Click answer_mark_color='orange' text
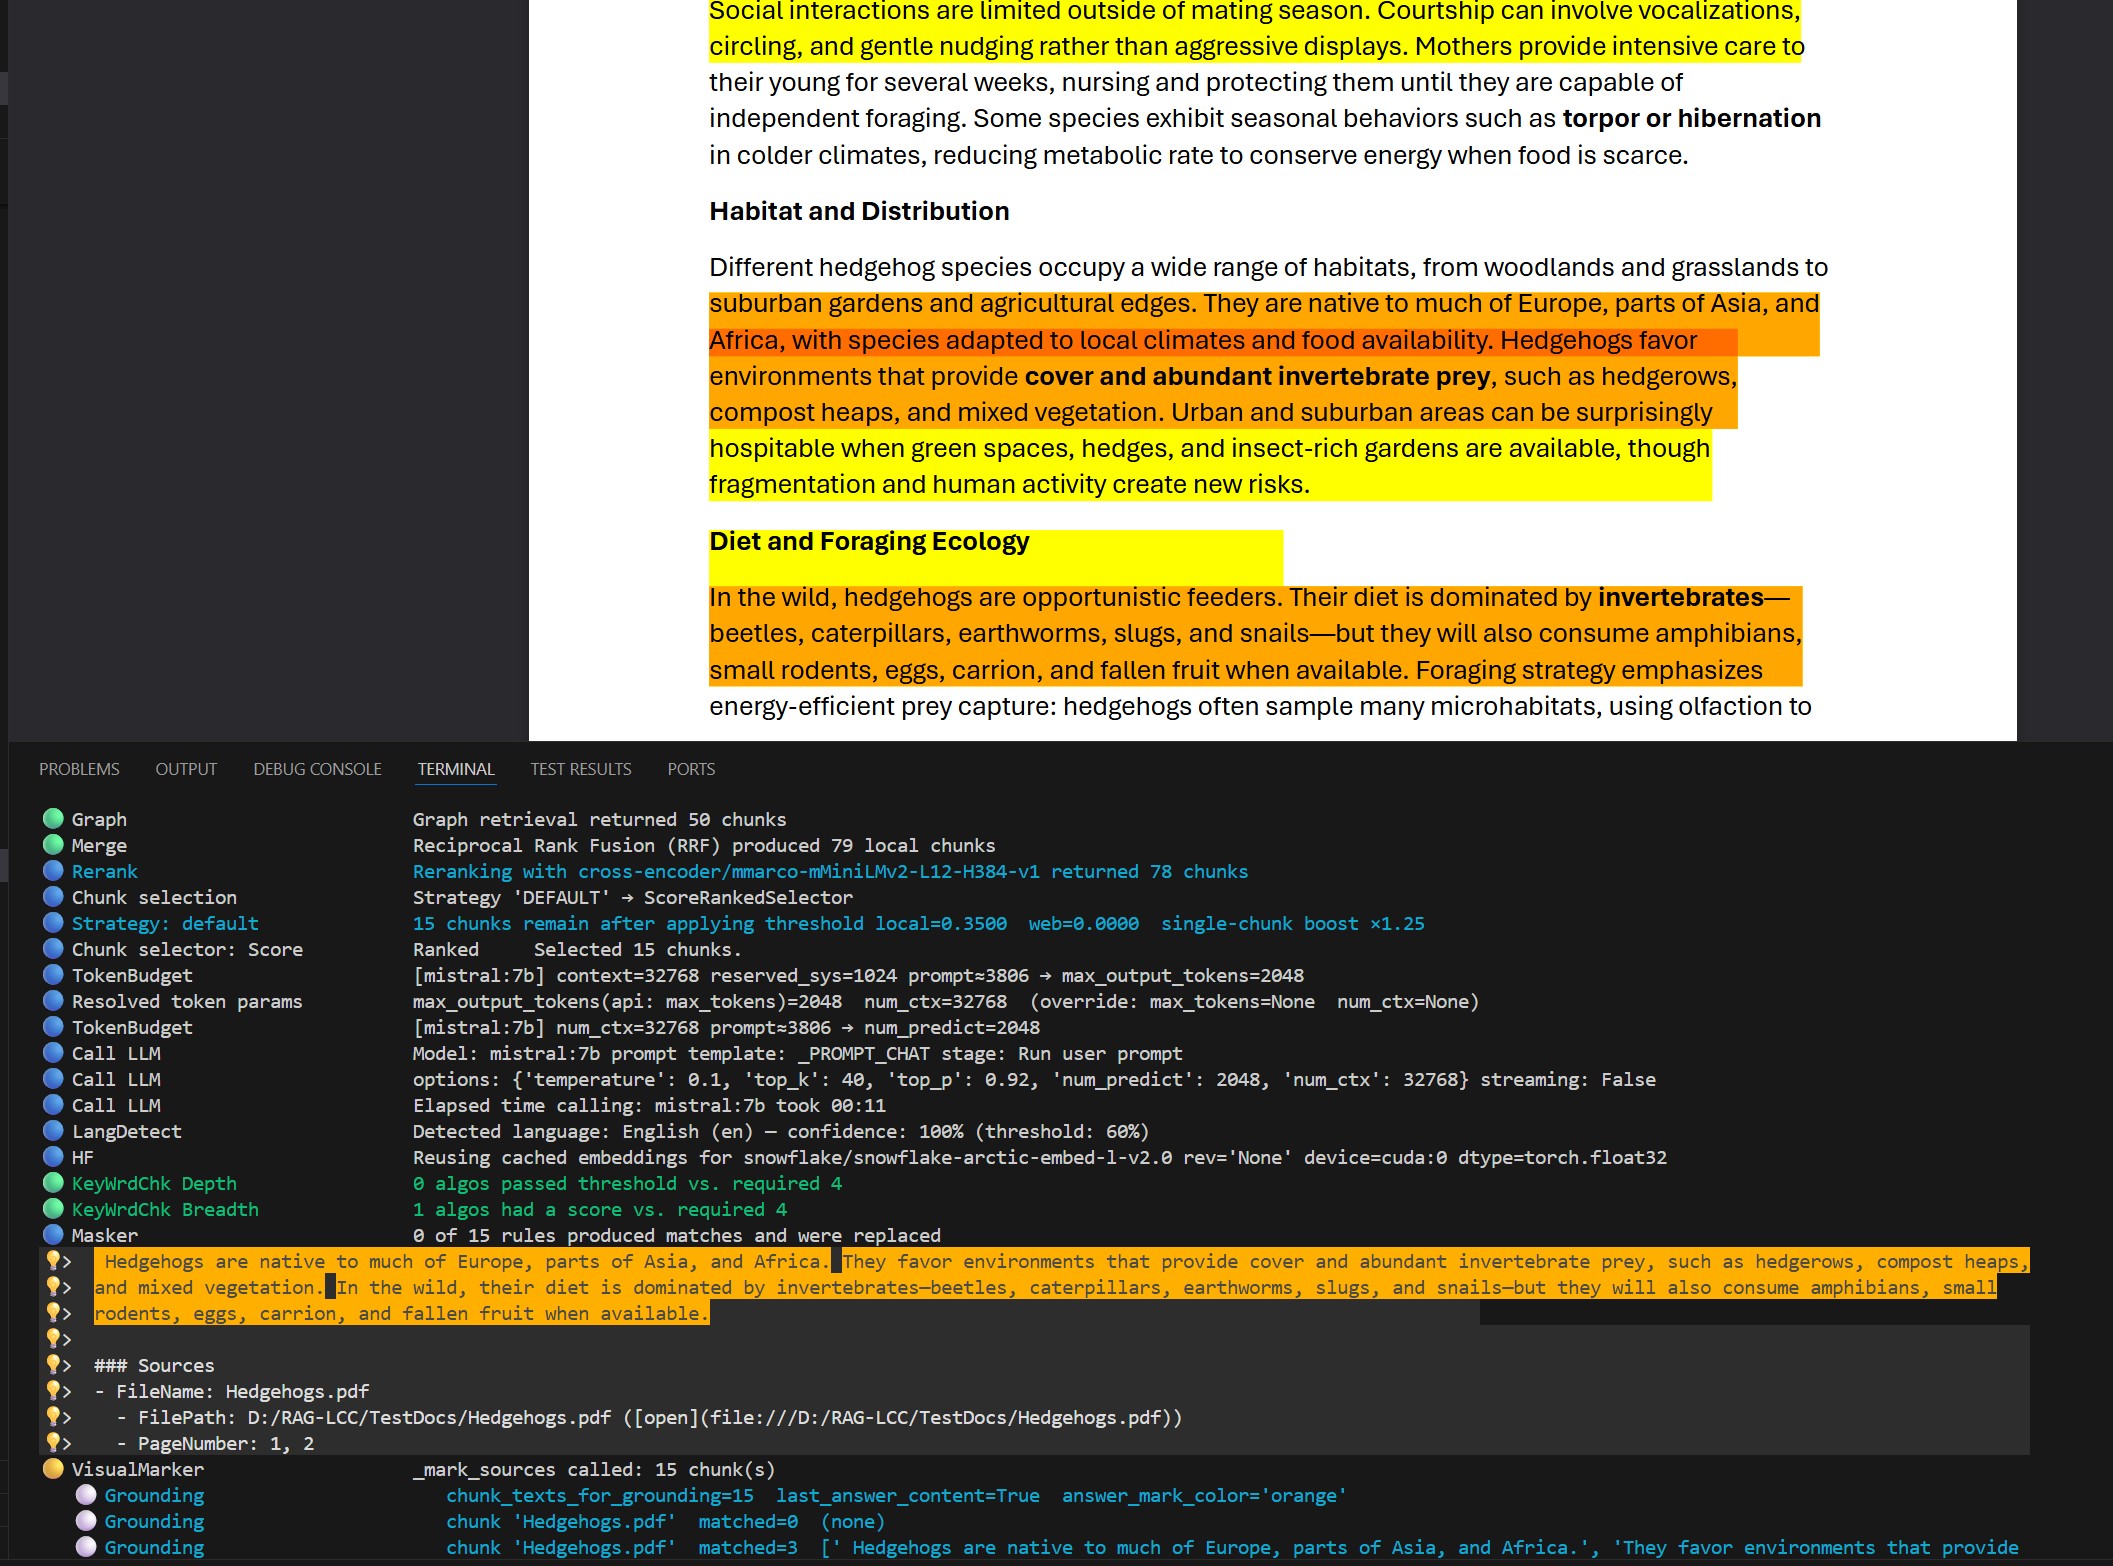2113x1566 pixels. [x=1204, y=1495]
